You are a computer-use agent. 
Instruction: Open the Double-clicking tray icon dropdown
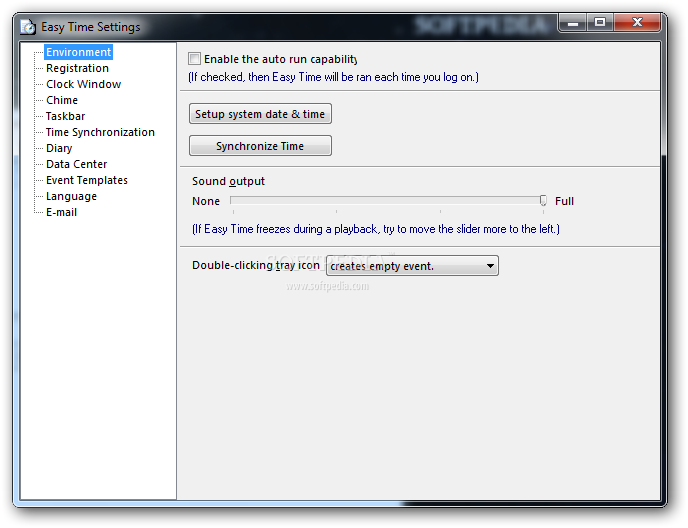[412, 266]
